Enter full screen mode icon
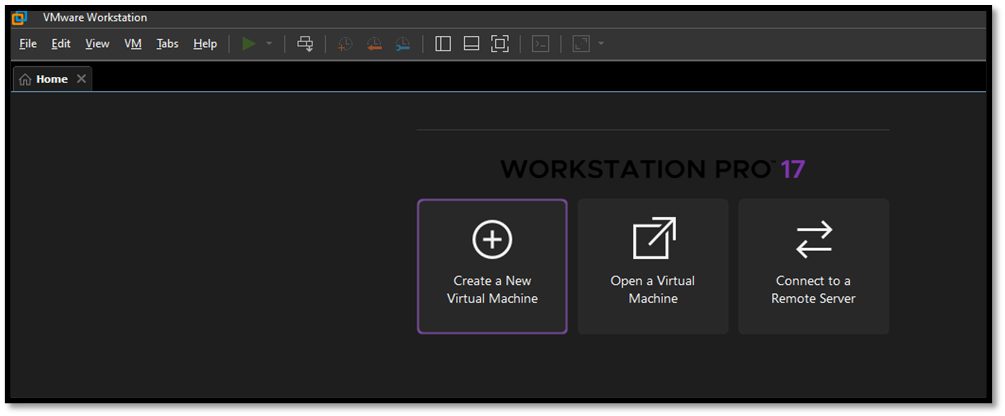Image resolution: width=1005 pixels, height=416 pixels. pos(500,44)
